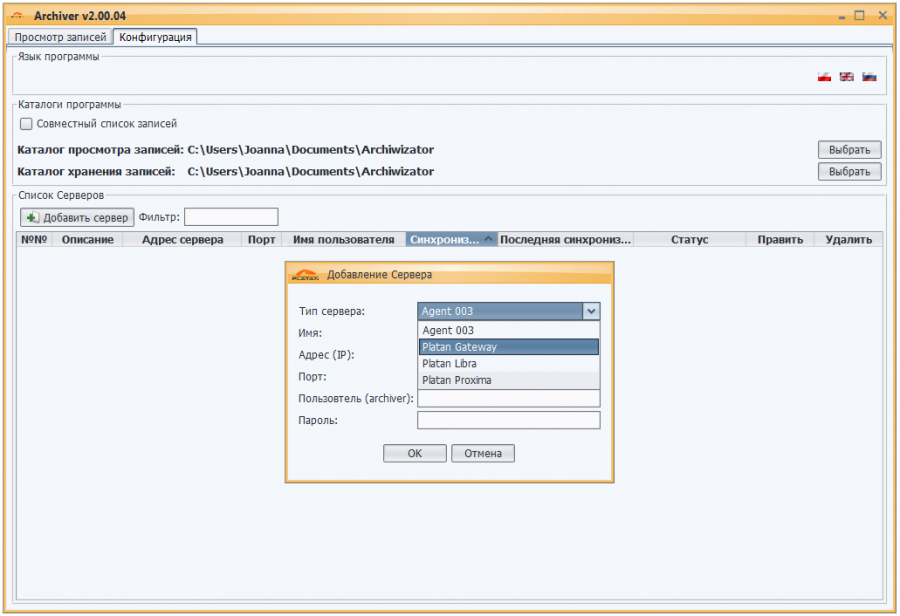Sort by Последняя синхрониз... column header
This screenshot has width=900, height=616.
tap(565, 239)
